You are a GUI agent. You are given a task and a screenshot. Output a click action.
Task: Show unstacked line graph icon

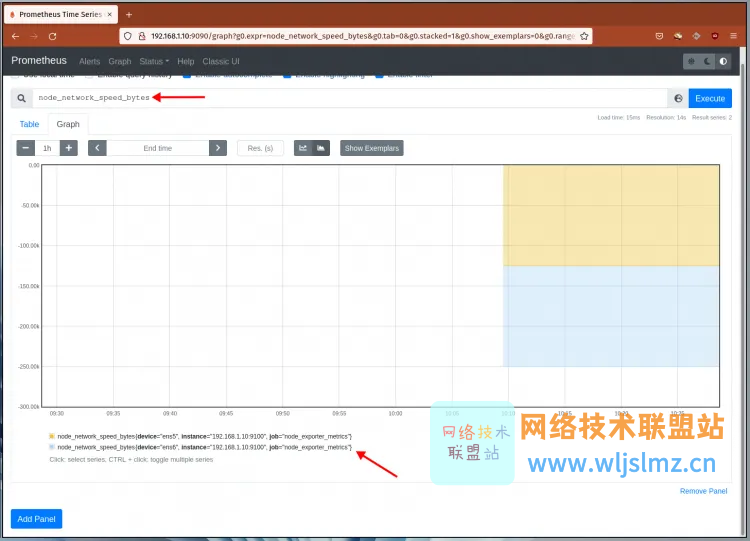pos(303,148)
